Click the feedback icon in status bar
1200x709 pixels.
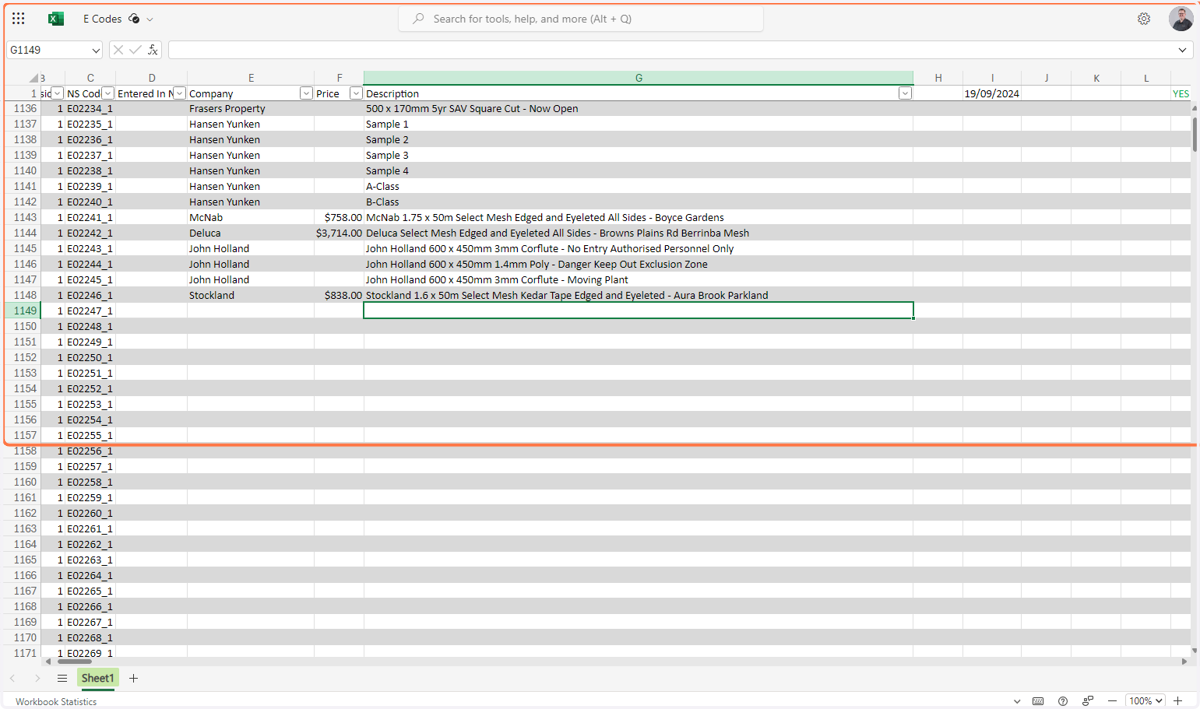pos(1088,701)
